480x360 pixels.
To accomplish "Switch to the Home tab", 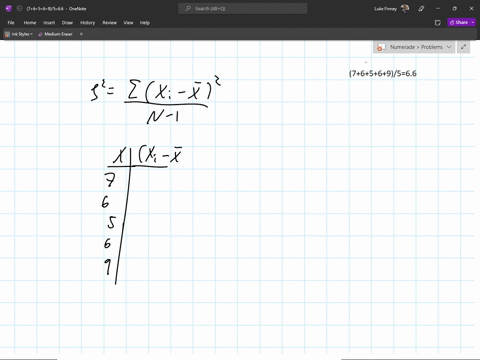I will tap(30, 23).
